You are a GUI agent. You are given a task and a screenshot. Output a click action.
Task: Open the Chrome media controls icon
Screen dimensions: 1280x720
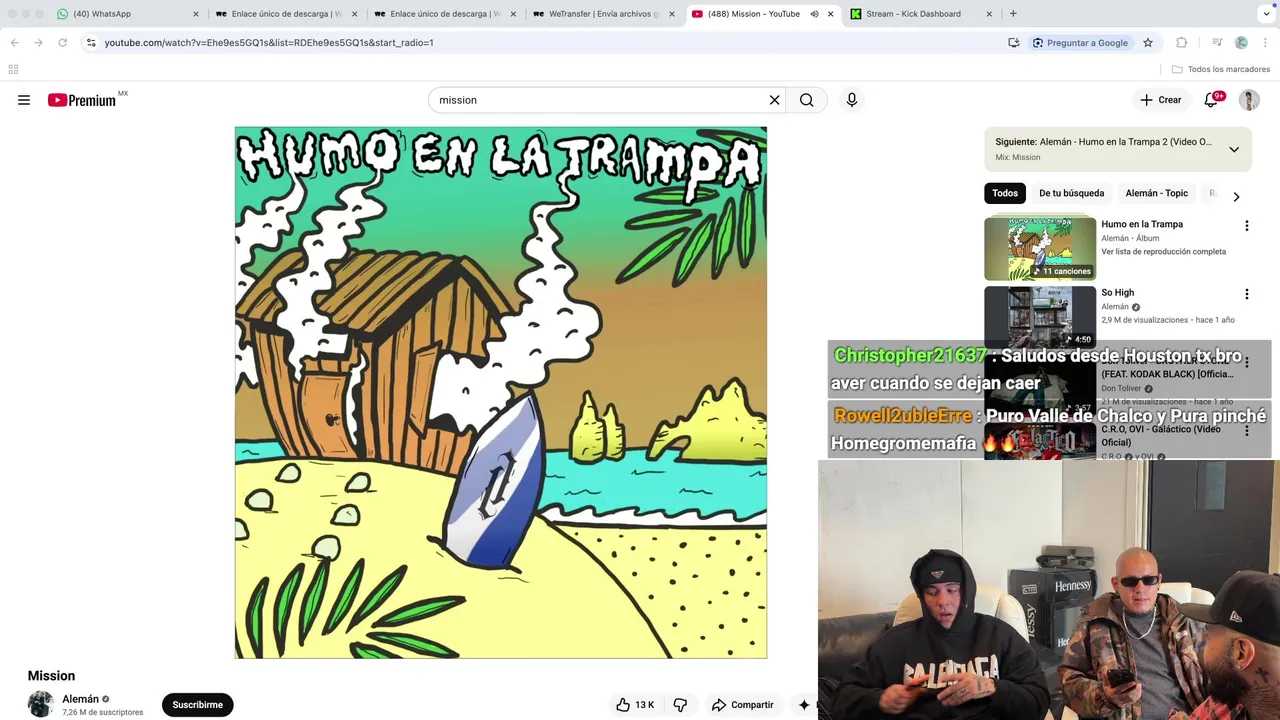tap(1217, 42)
